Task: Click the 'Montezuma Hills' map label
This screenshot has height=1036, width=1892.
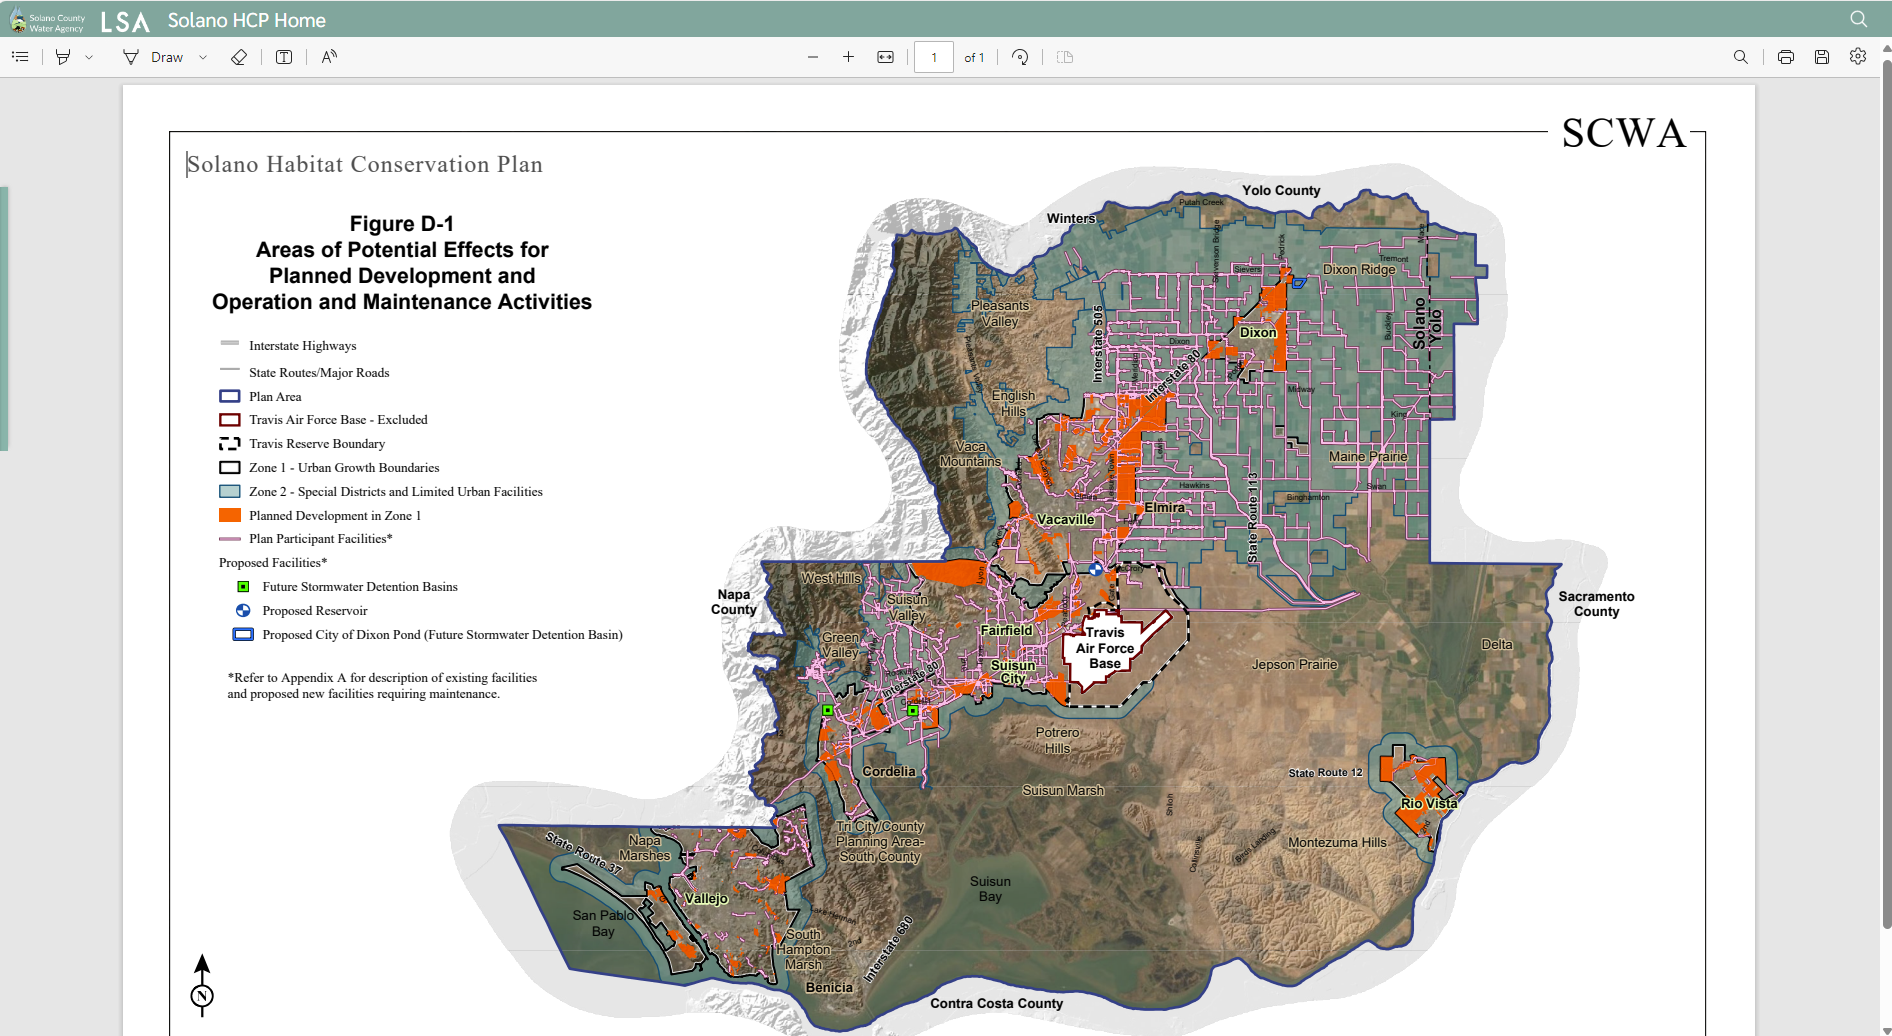Action: coord(1337,842)
